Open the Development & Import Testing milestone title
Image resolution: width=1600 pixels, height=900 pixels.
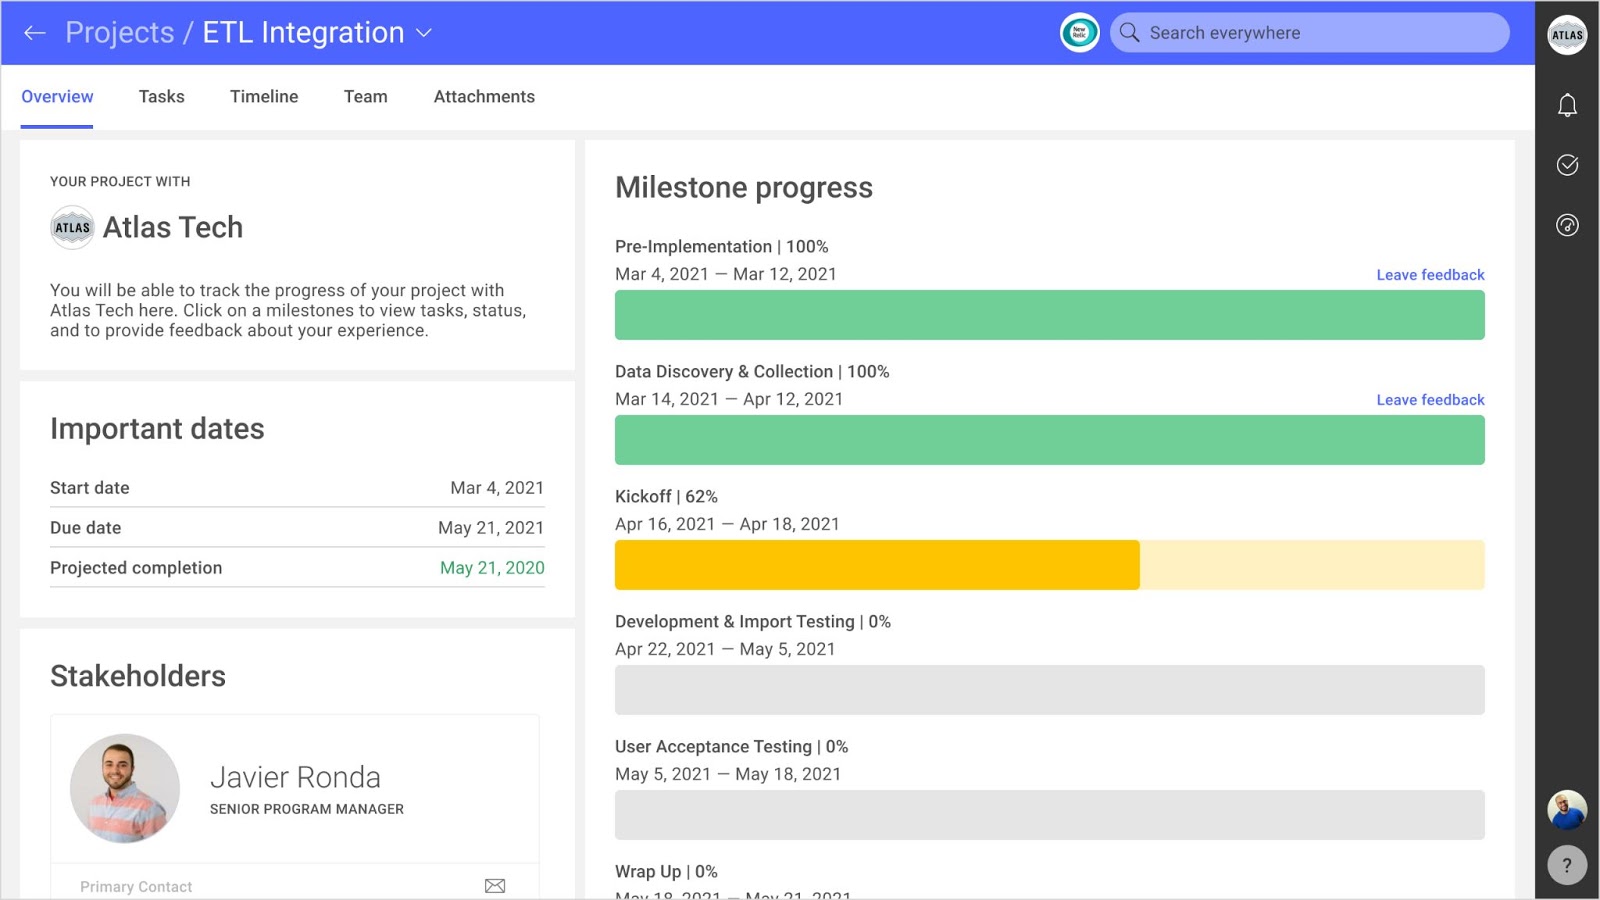click(x=752, y=622)
